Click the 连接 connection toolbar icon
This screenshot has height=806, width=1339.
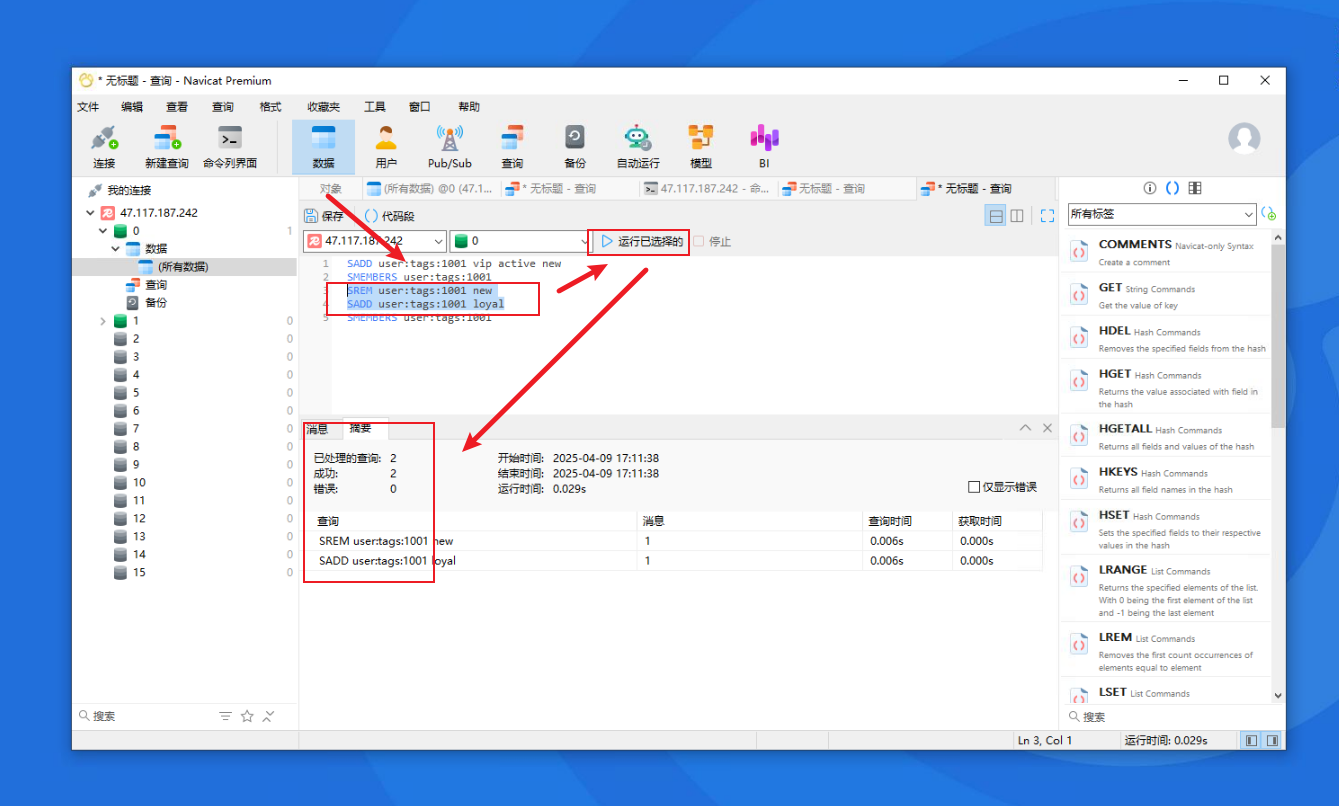[x=104, y=147]
